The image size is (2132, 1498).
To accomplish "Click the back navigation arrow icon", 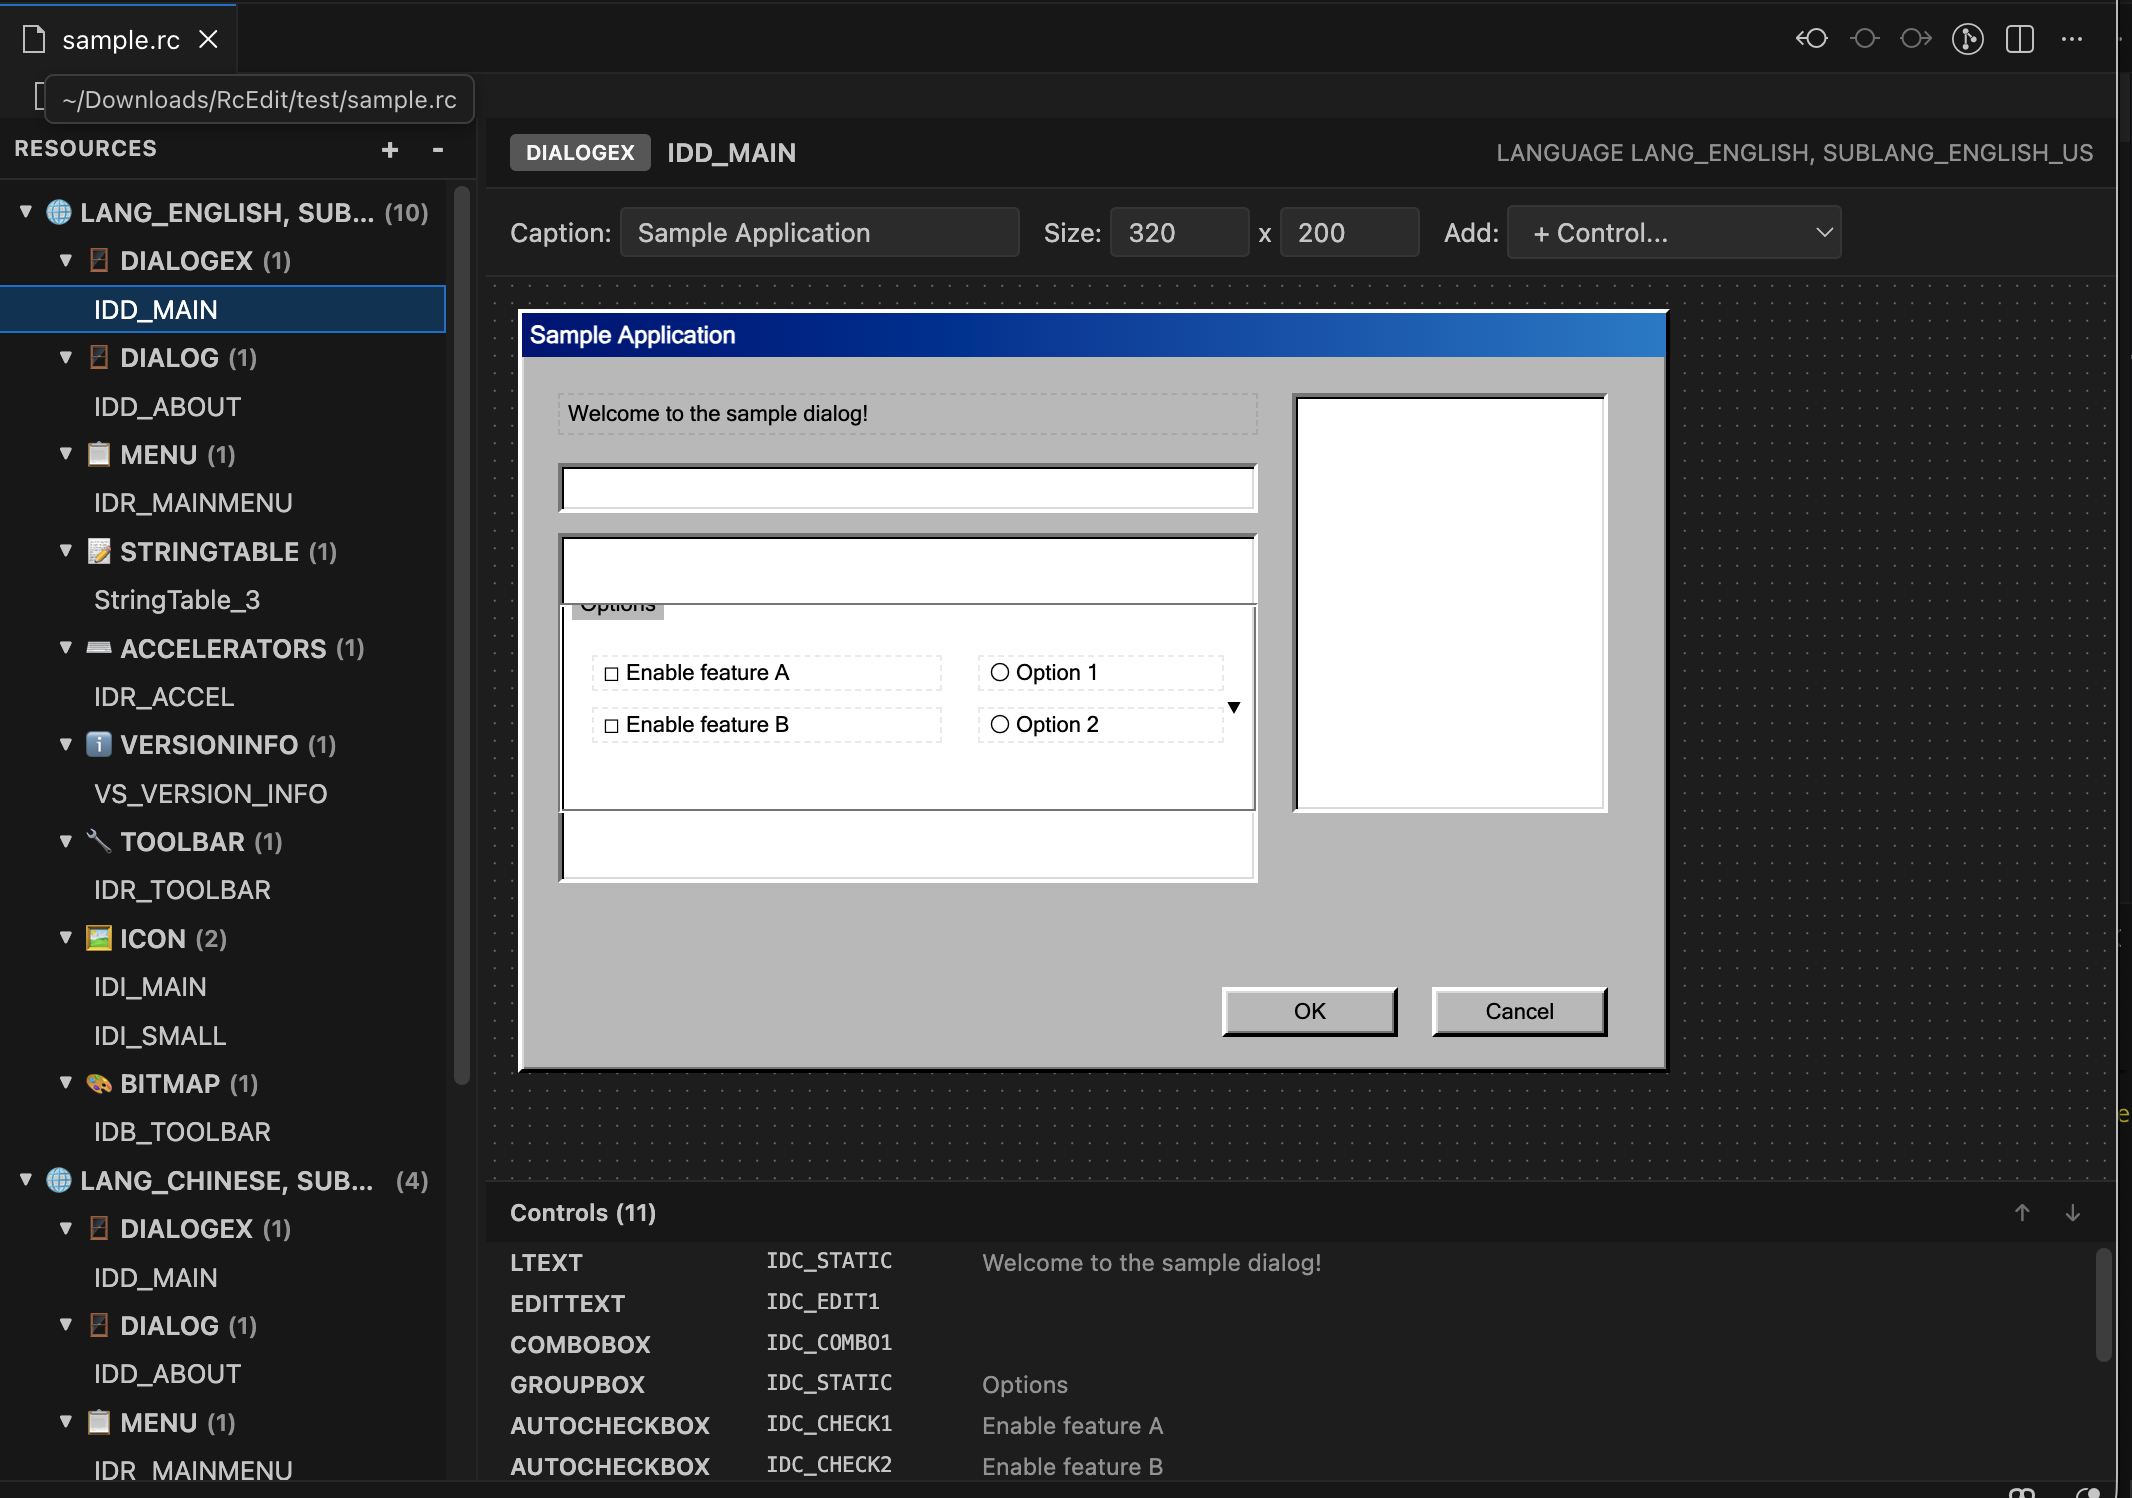I will click(1811, 39).
